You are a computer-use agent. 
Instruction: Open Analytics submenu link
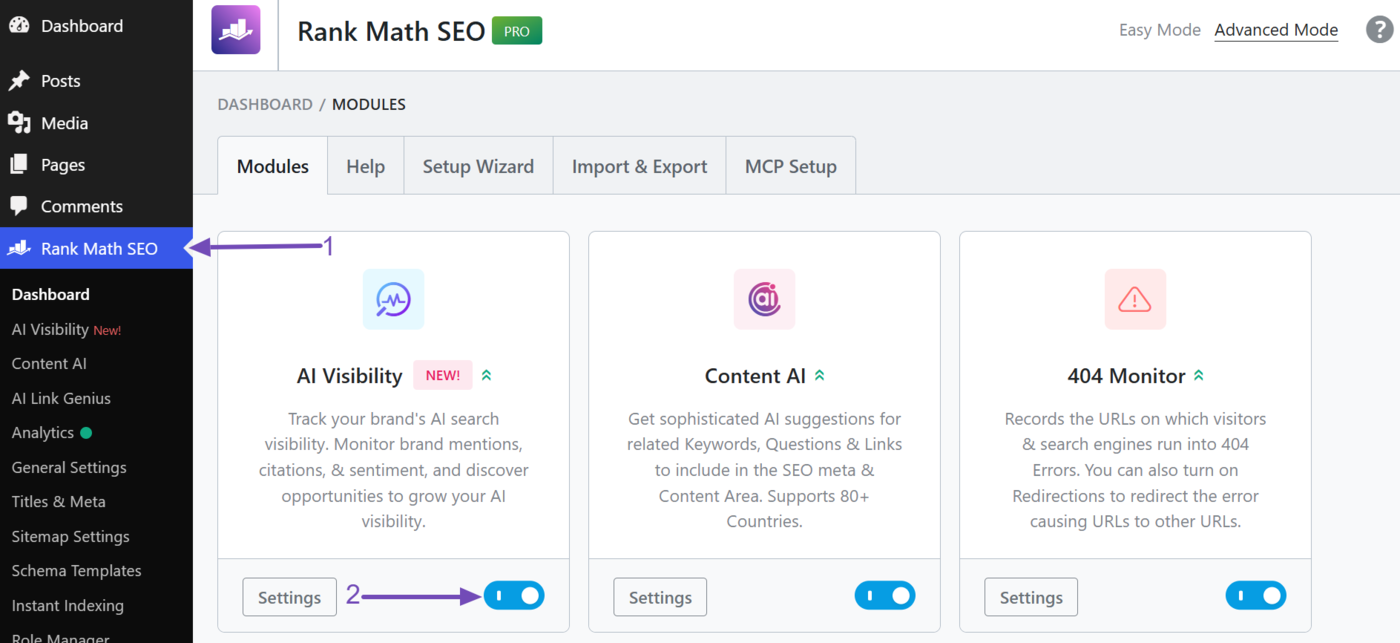[x=43, y=433]
